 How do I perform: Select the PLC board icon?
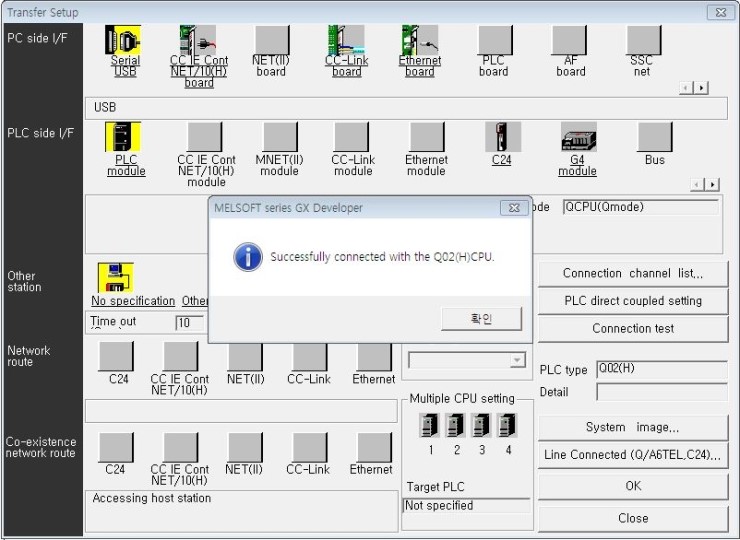coord(495,40)
